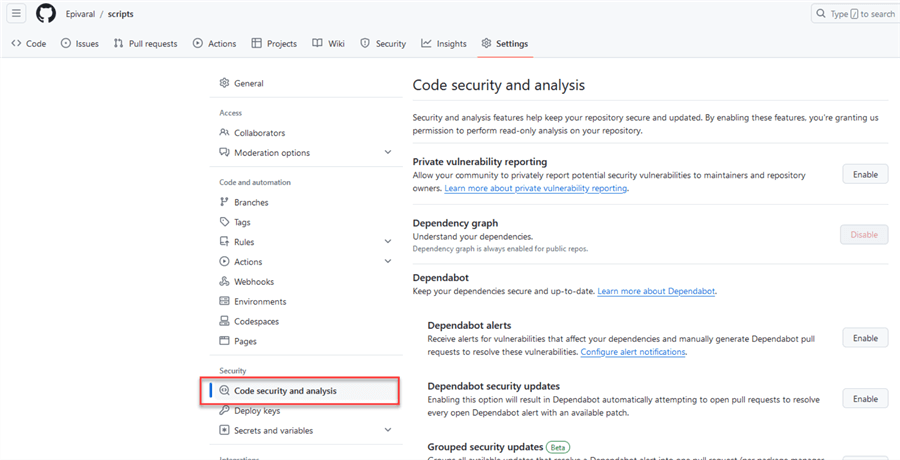
Task: Click the Tags icon in sidebar
Action: (224, 222)
